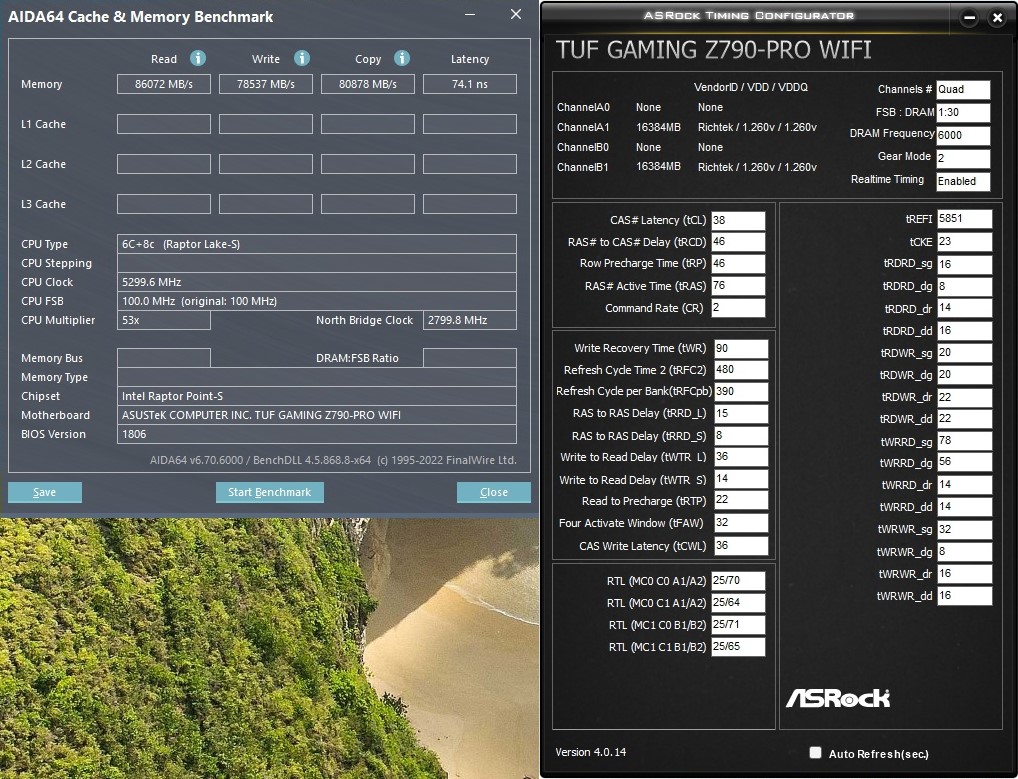Click the DRAM Frequency field 6000
Screen dimensions: 1018x779
click(x=963, y=135)
